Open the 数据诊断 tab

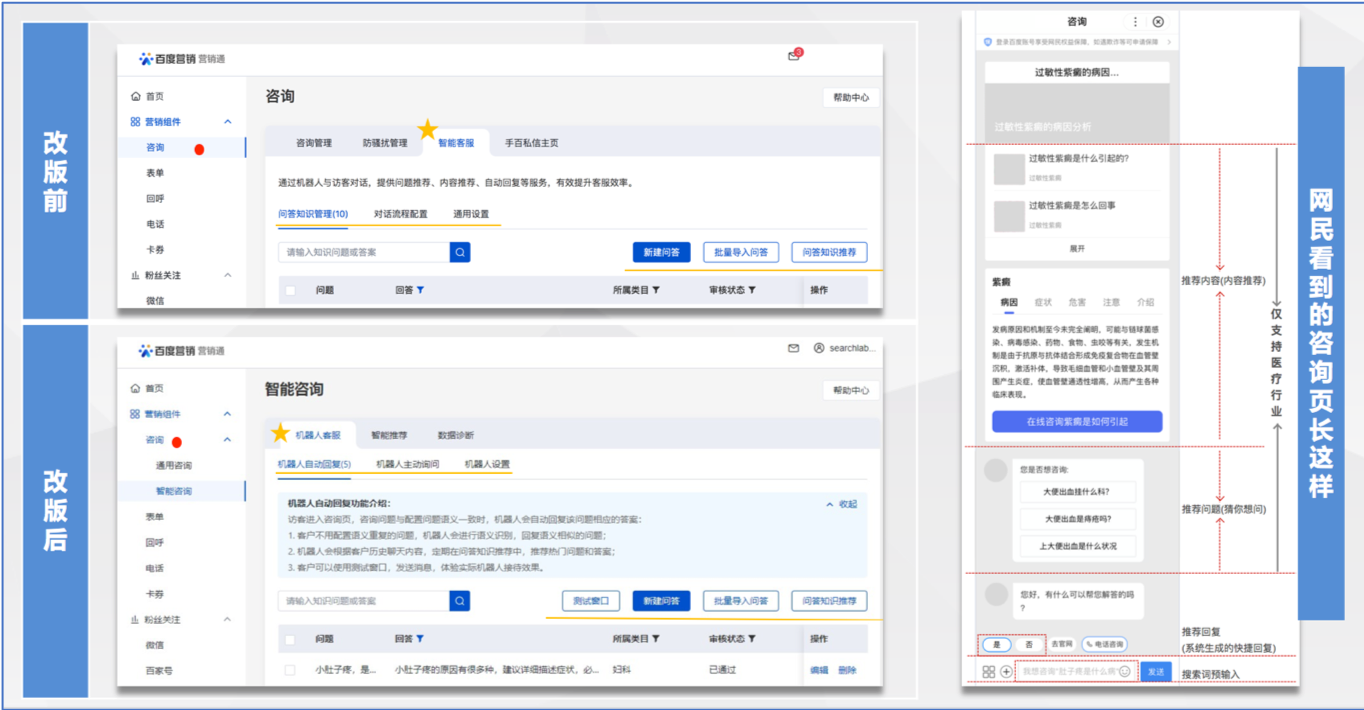pos(456,435)
